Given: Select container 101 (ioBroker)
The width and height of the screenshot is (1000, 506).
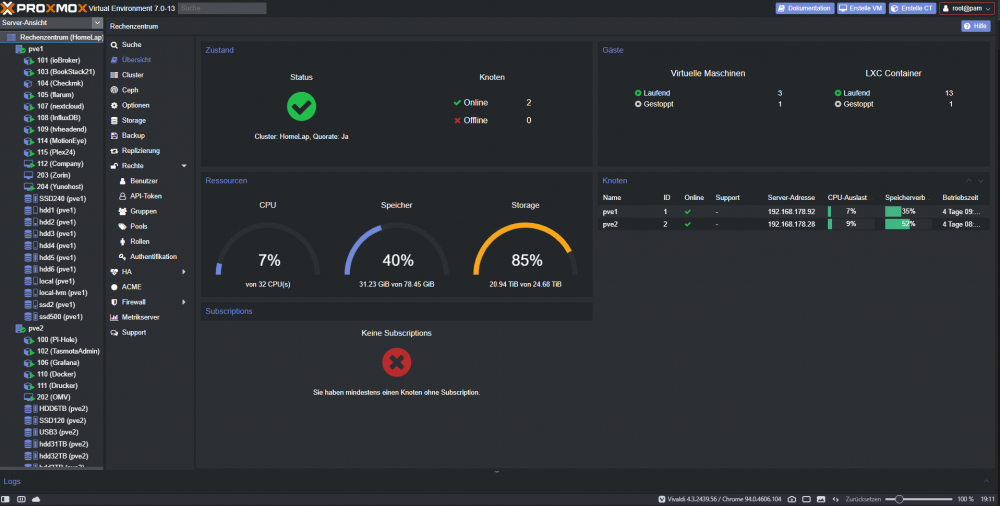Looking at the screenshot, I should [x=58, y=61].
